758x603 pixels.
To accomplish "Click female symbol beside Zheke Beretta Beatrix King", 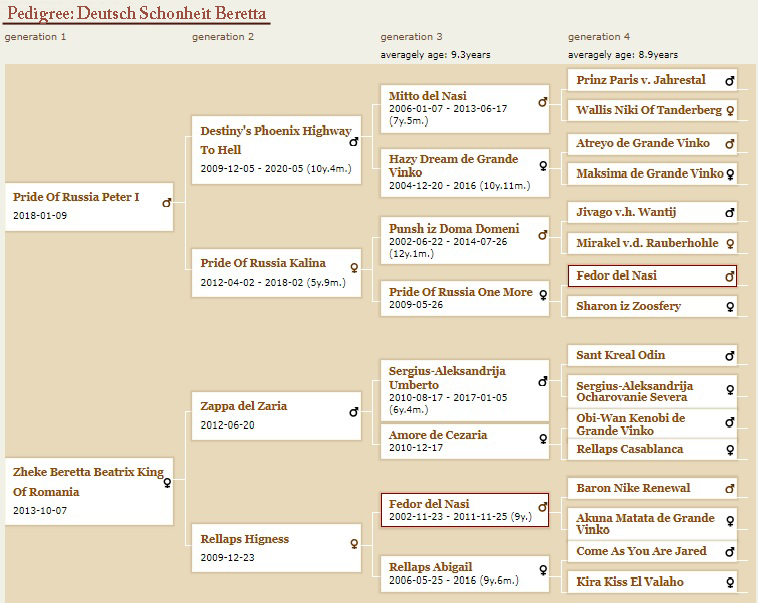I will 167,482.
